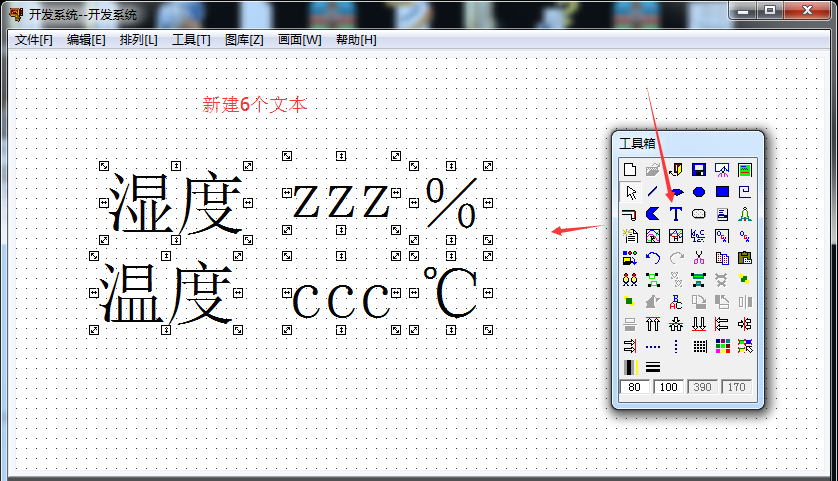Click the two figures group icon
The height and width of the screenshot is (481, 838).
point(630,280)
